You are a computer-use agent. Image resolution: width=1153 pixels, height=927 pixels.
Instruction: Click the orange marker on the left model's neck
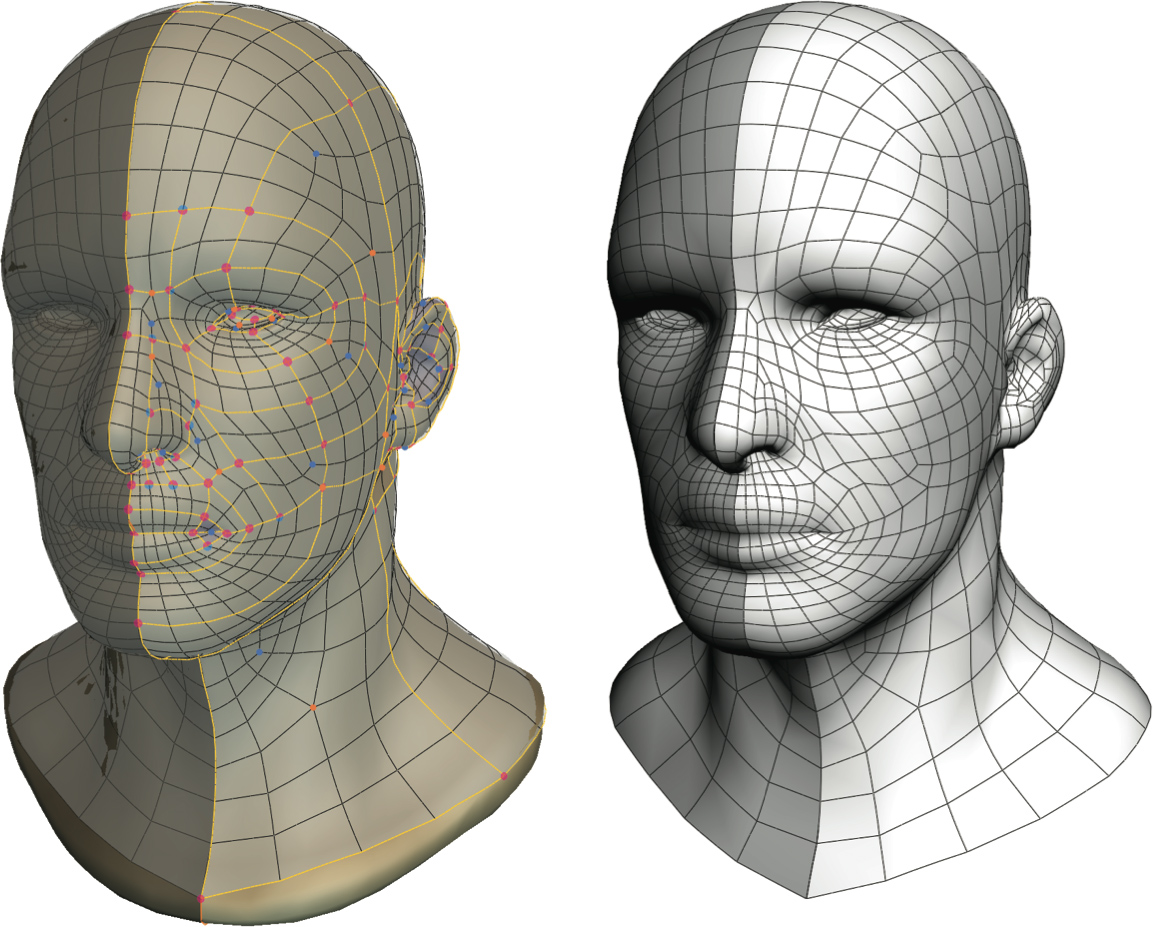click(313, 707)
